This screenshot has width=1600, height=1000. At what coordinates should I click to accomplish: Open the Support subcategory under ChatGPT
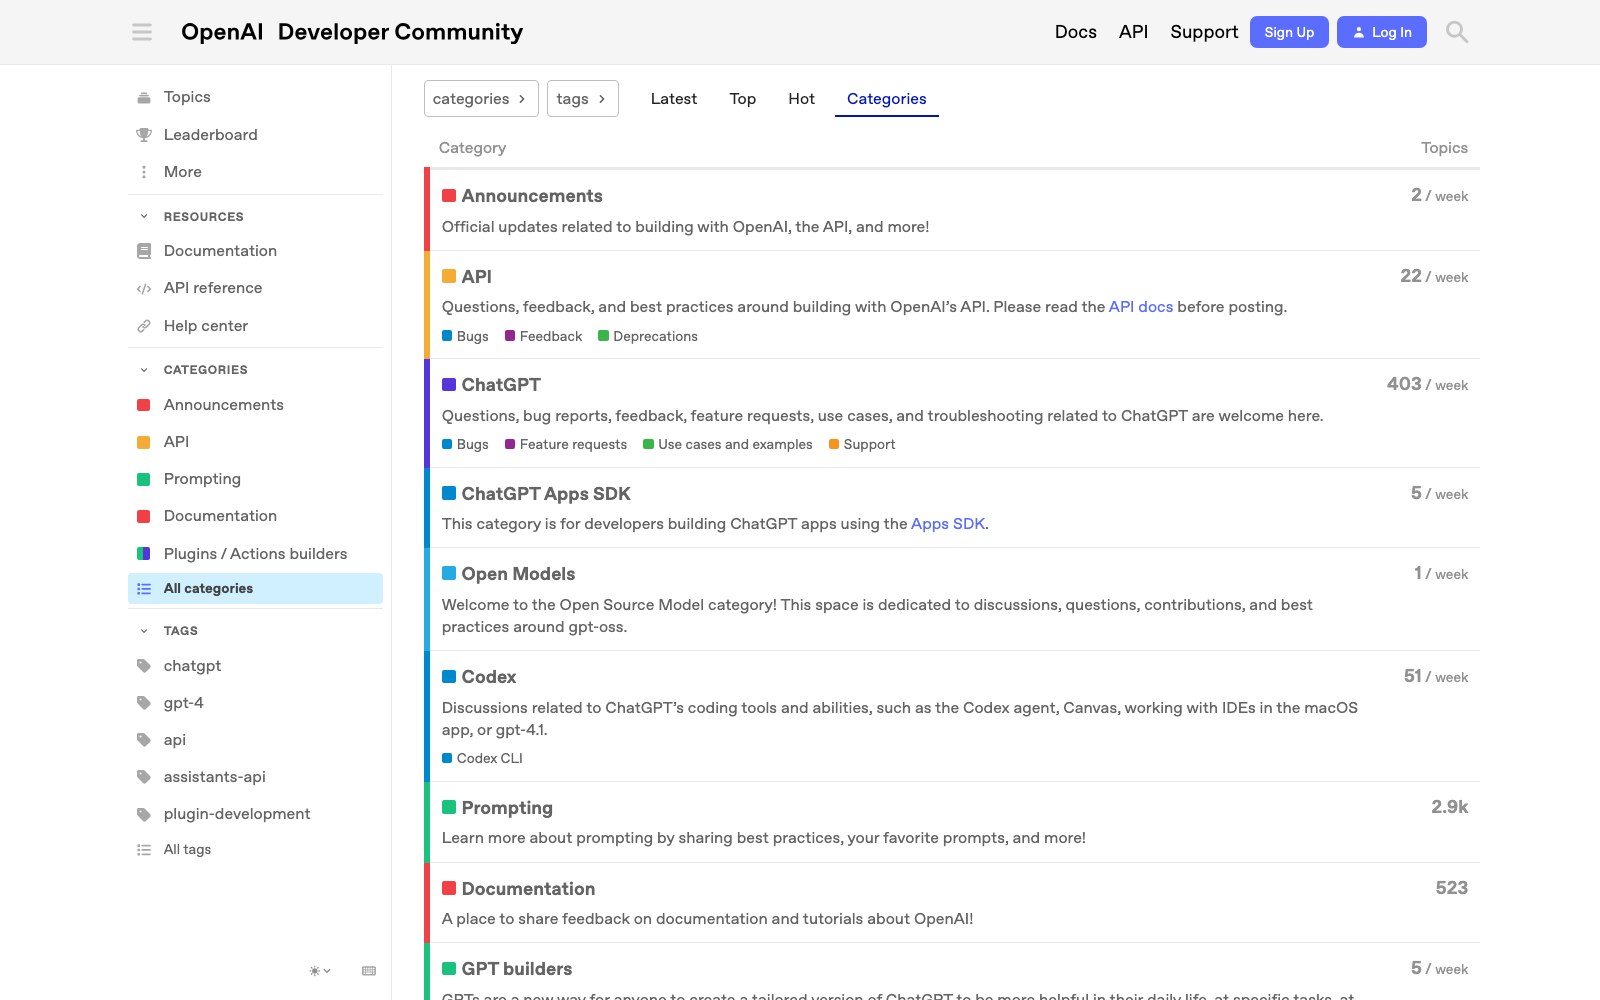point(862,444)
